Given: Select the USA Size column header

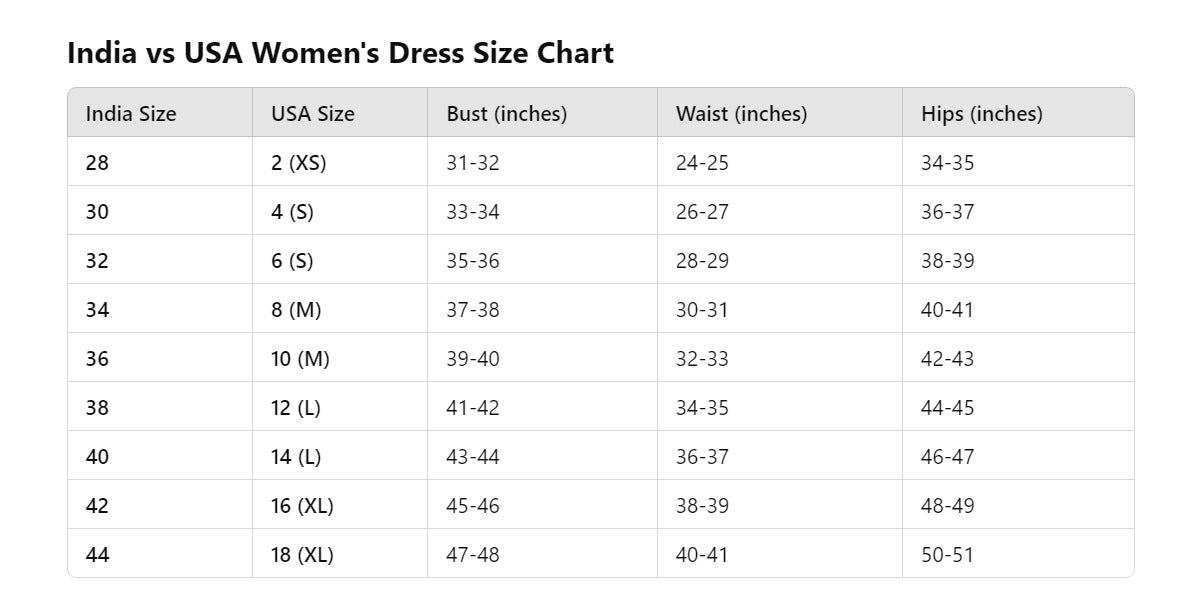Looking at the screenshot, I should click(313, 114).
